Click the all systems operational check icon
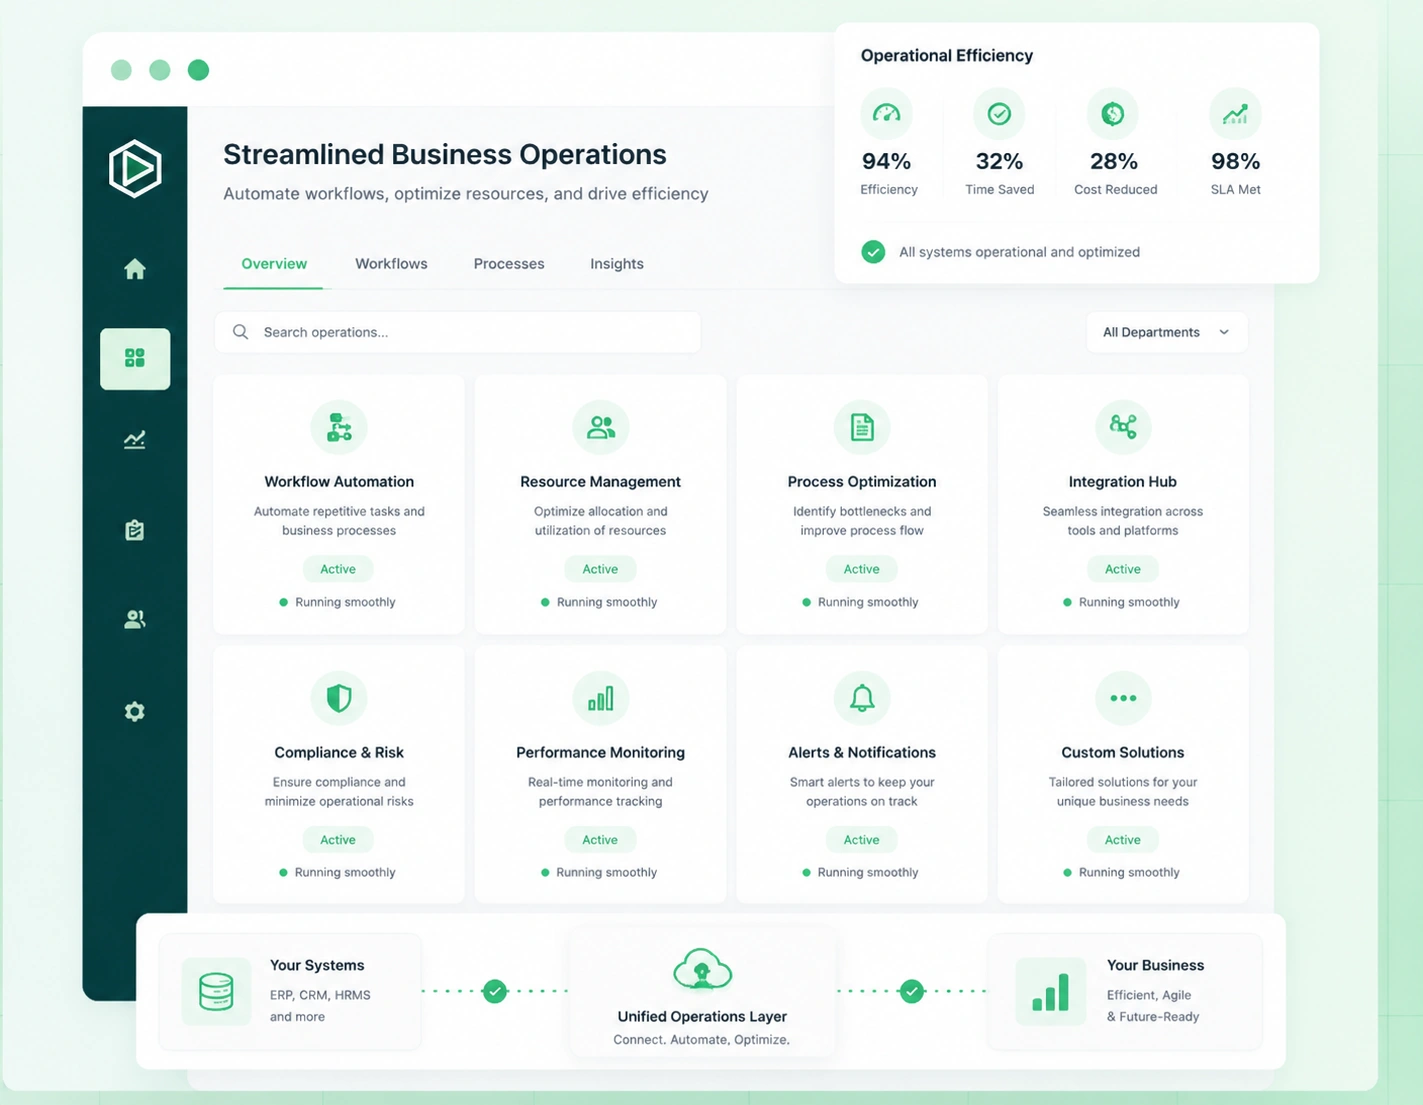The image size is (1423, 1105). [873, 252]
